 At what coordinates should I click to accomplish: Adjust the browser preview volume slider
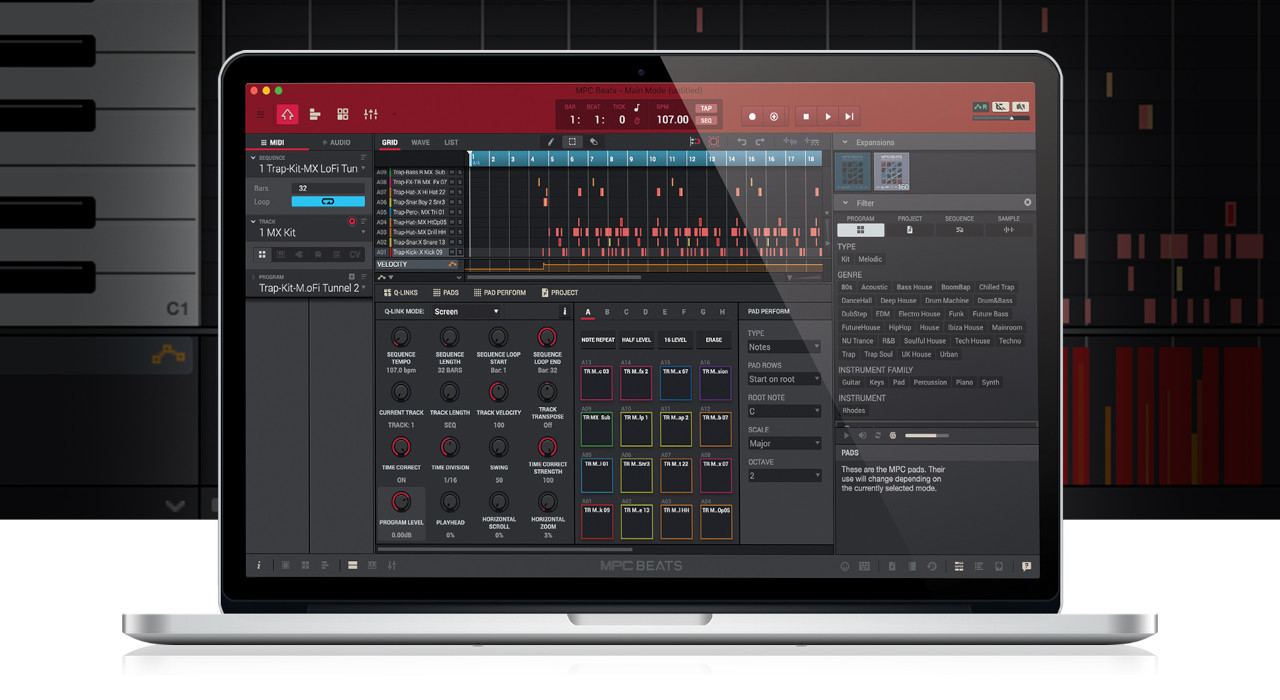point(927,435)
